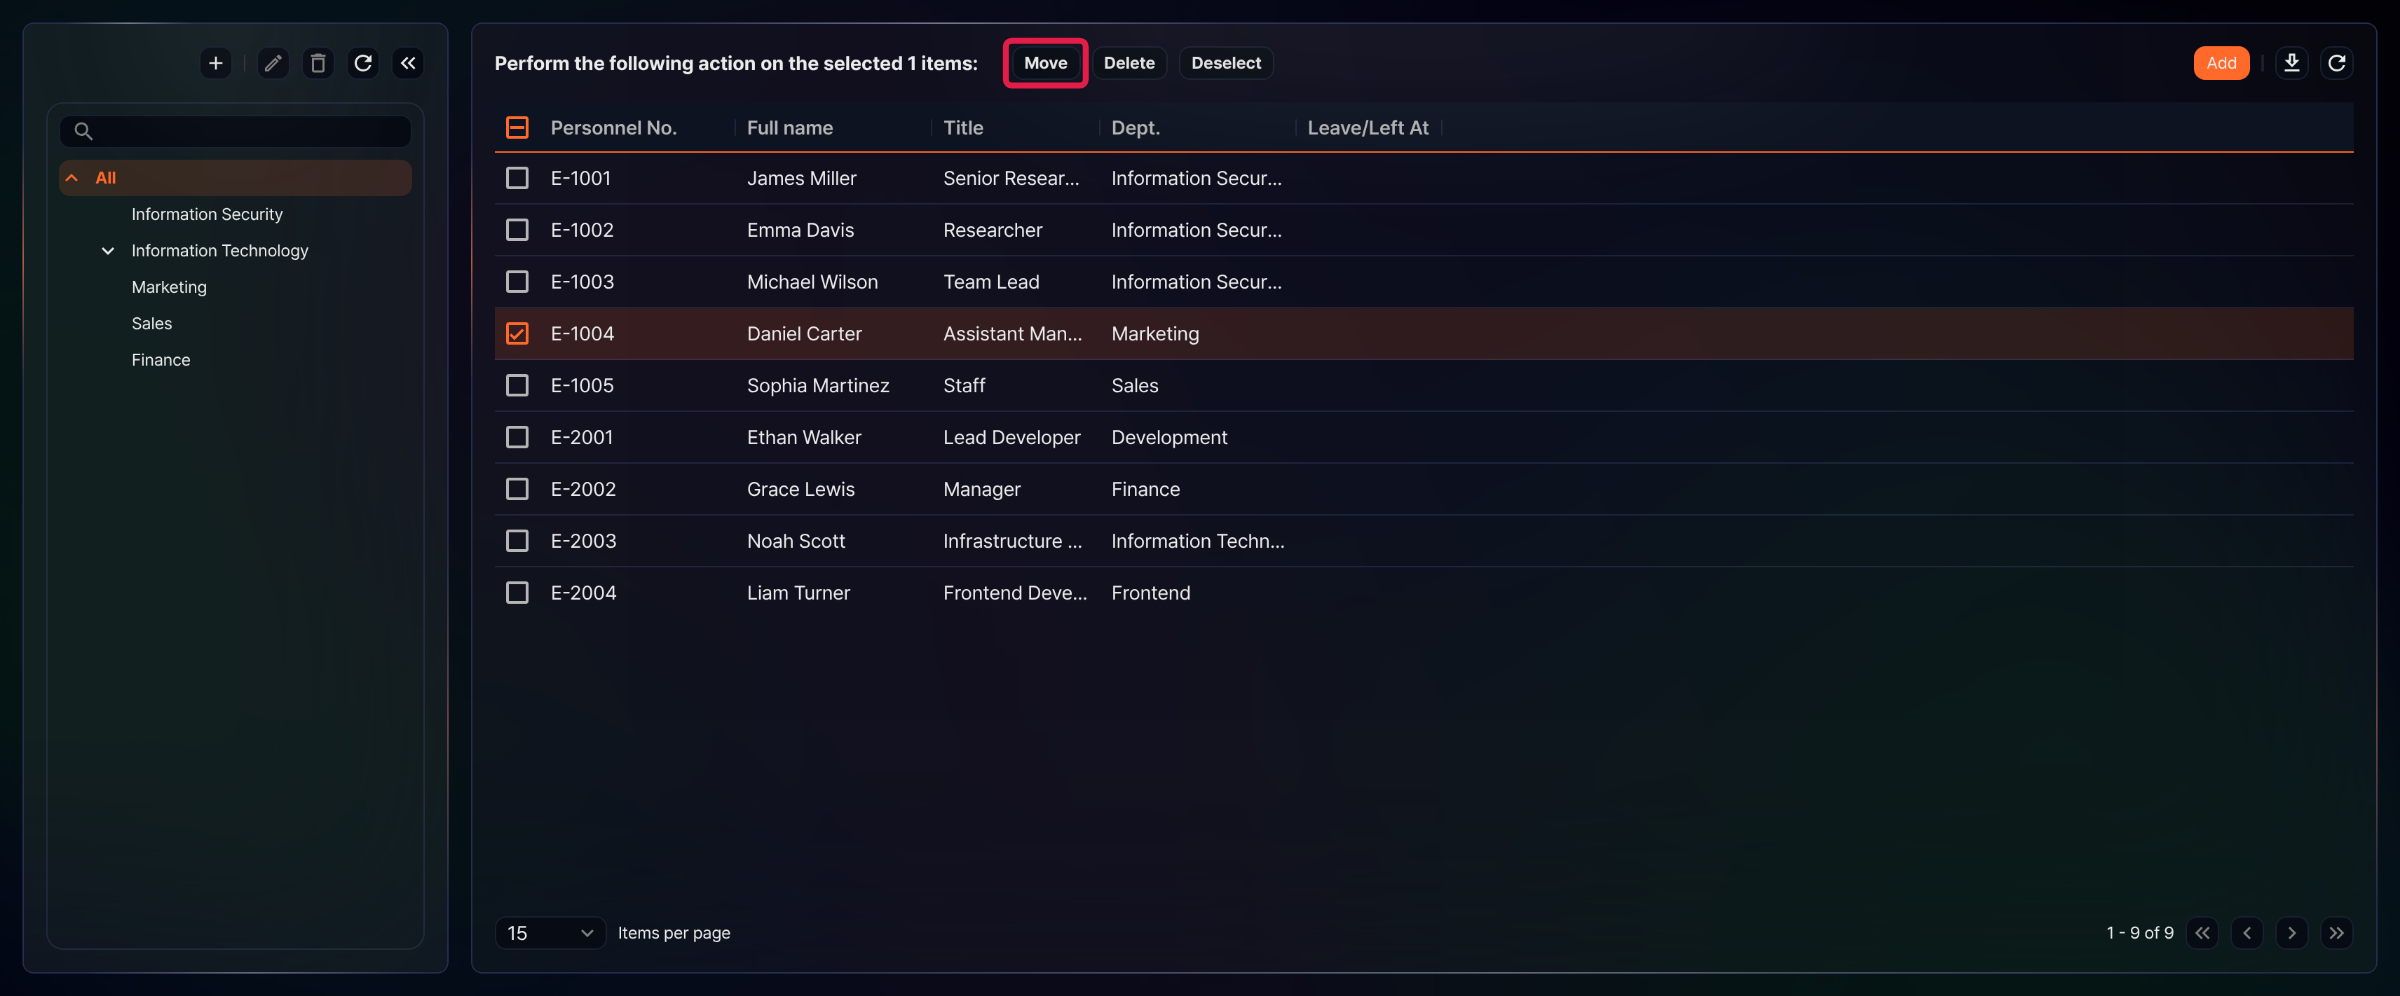Choose Finance in the department tree
This screenshot has width=2400, height=996.
[161, 360]
